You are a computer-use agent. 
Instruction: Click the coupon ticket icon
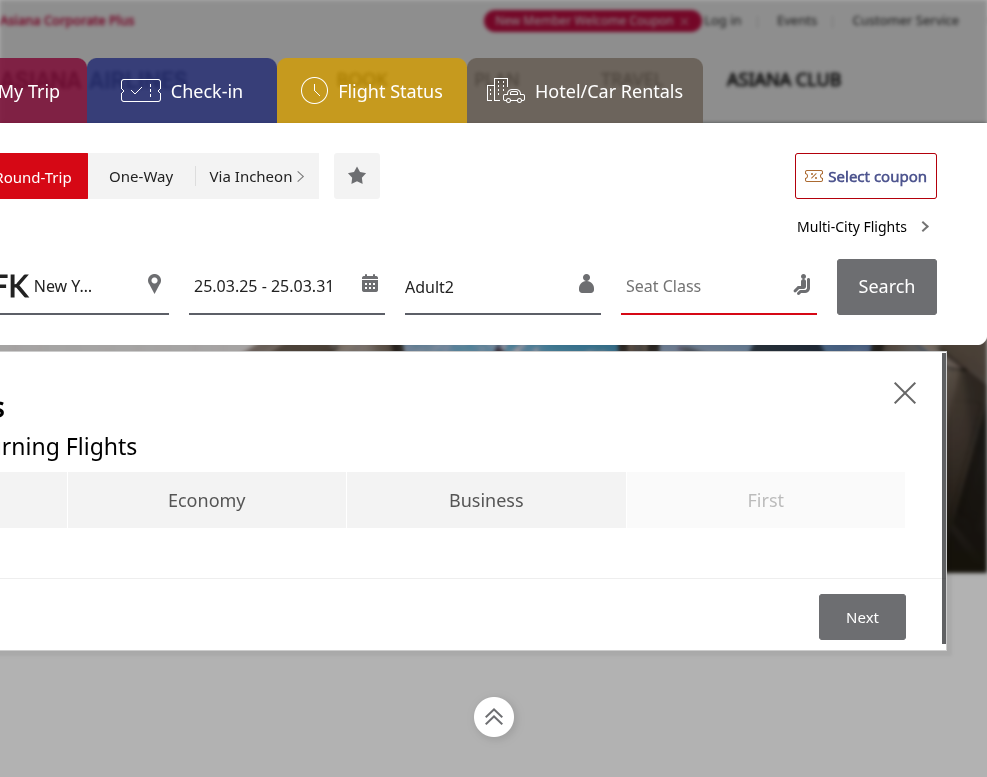(x=814, y=176)
